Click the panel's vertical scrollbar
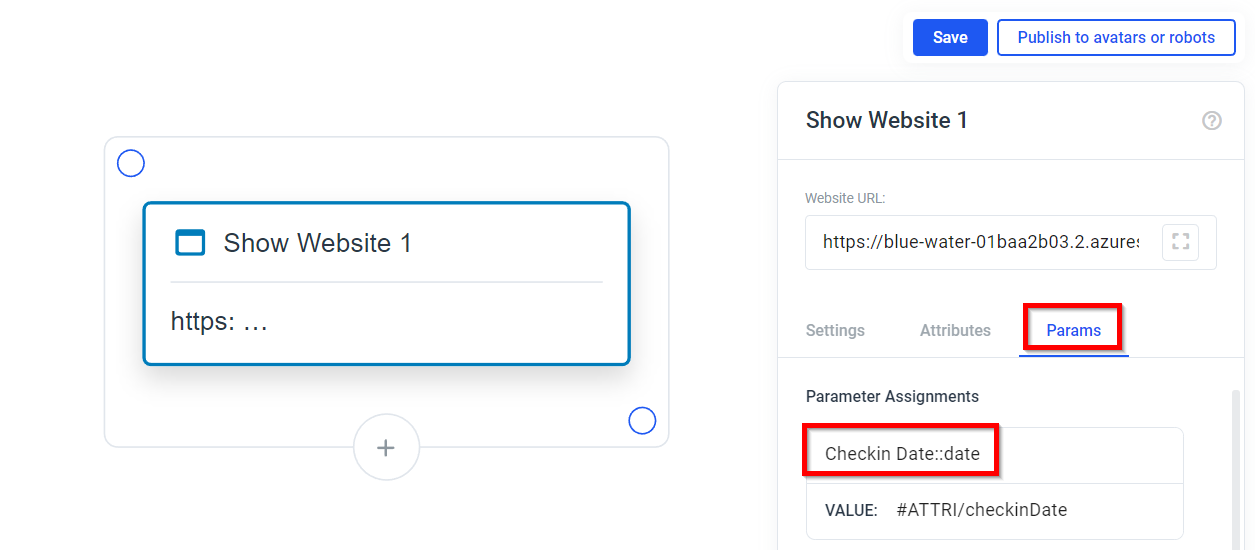The image size is (1255, 550). (1236, 468)
